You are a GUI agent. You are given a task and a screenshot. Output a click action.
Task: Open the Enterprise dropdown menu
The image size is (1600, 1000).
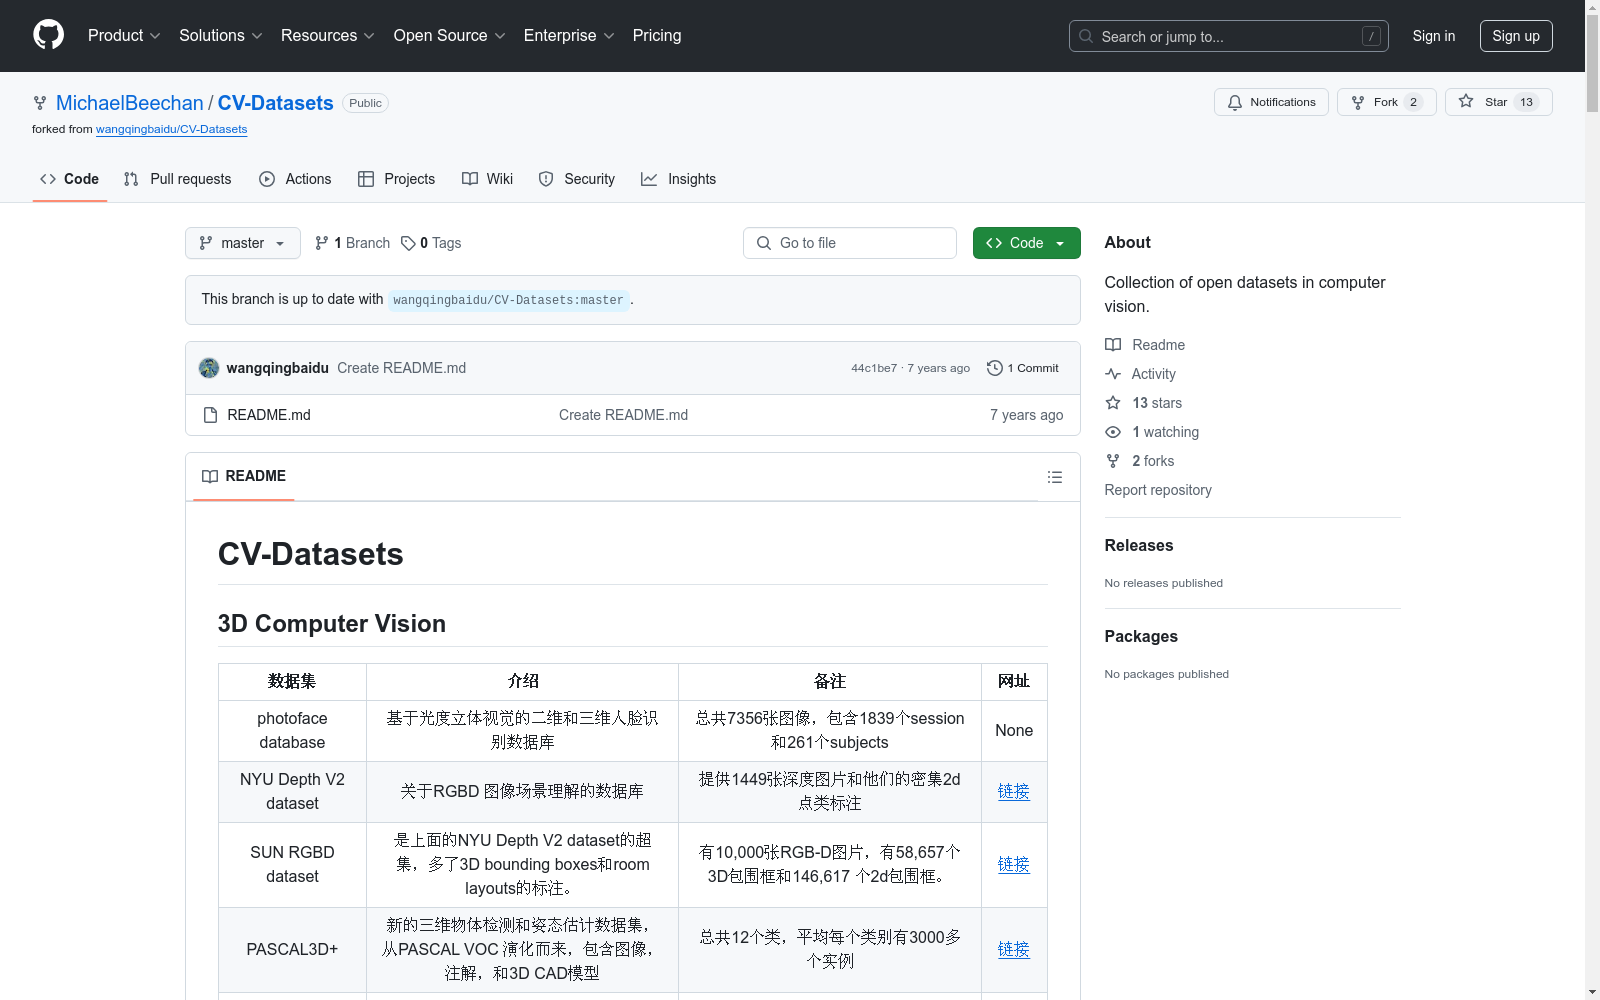569,36
